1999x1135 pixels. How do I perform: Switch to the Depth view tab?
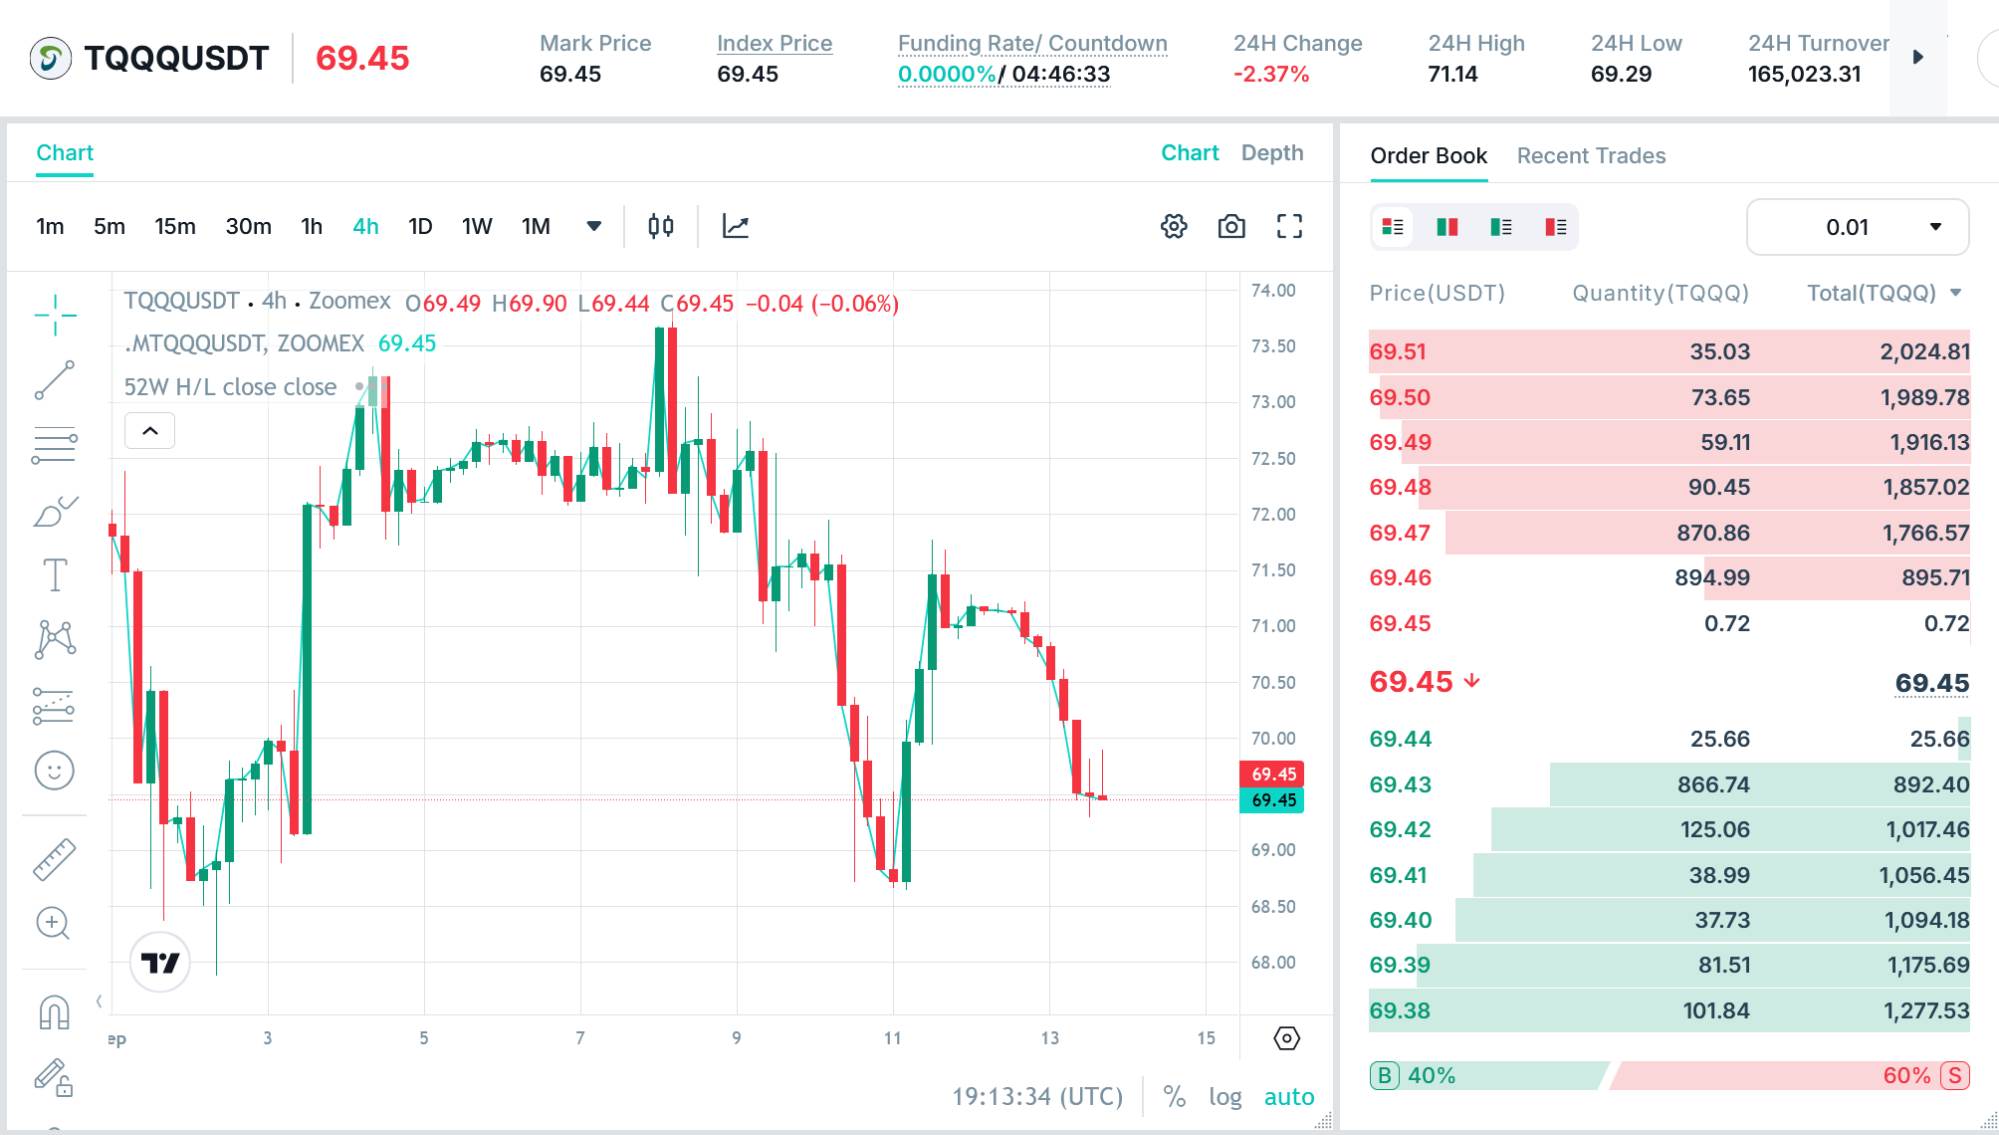1272,153
